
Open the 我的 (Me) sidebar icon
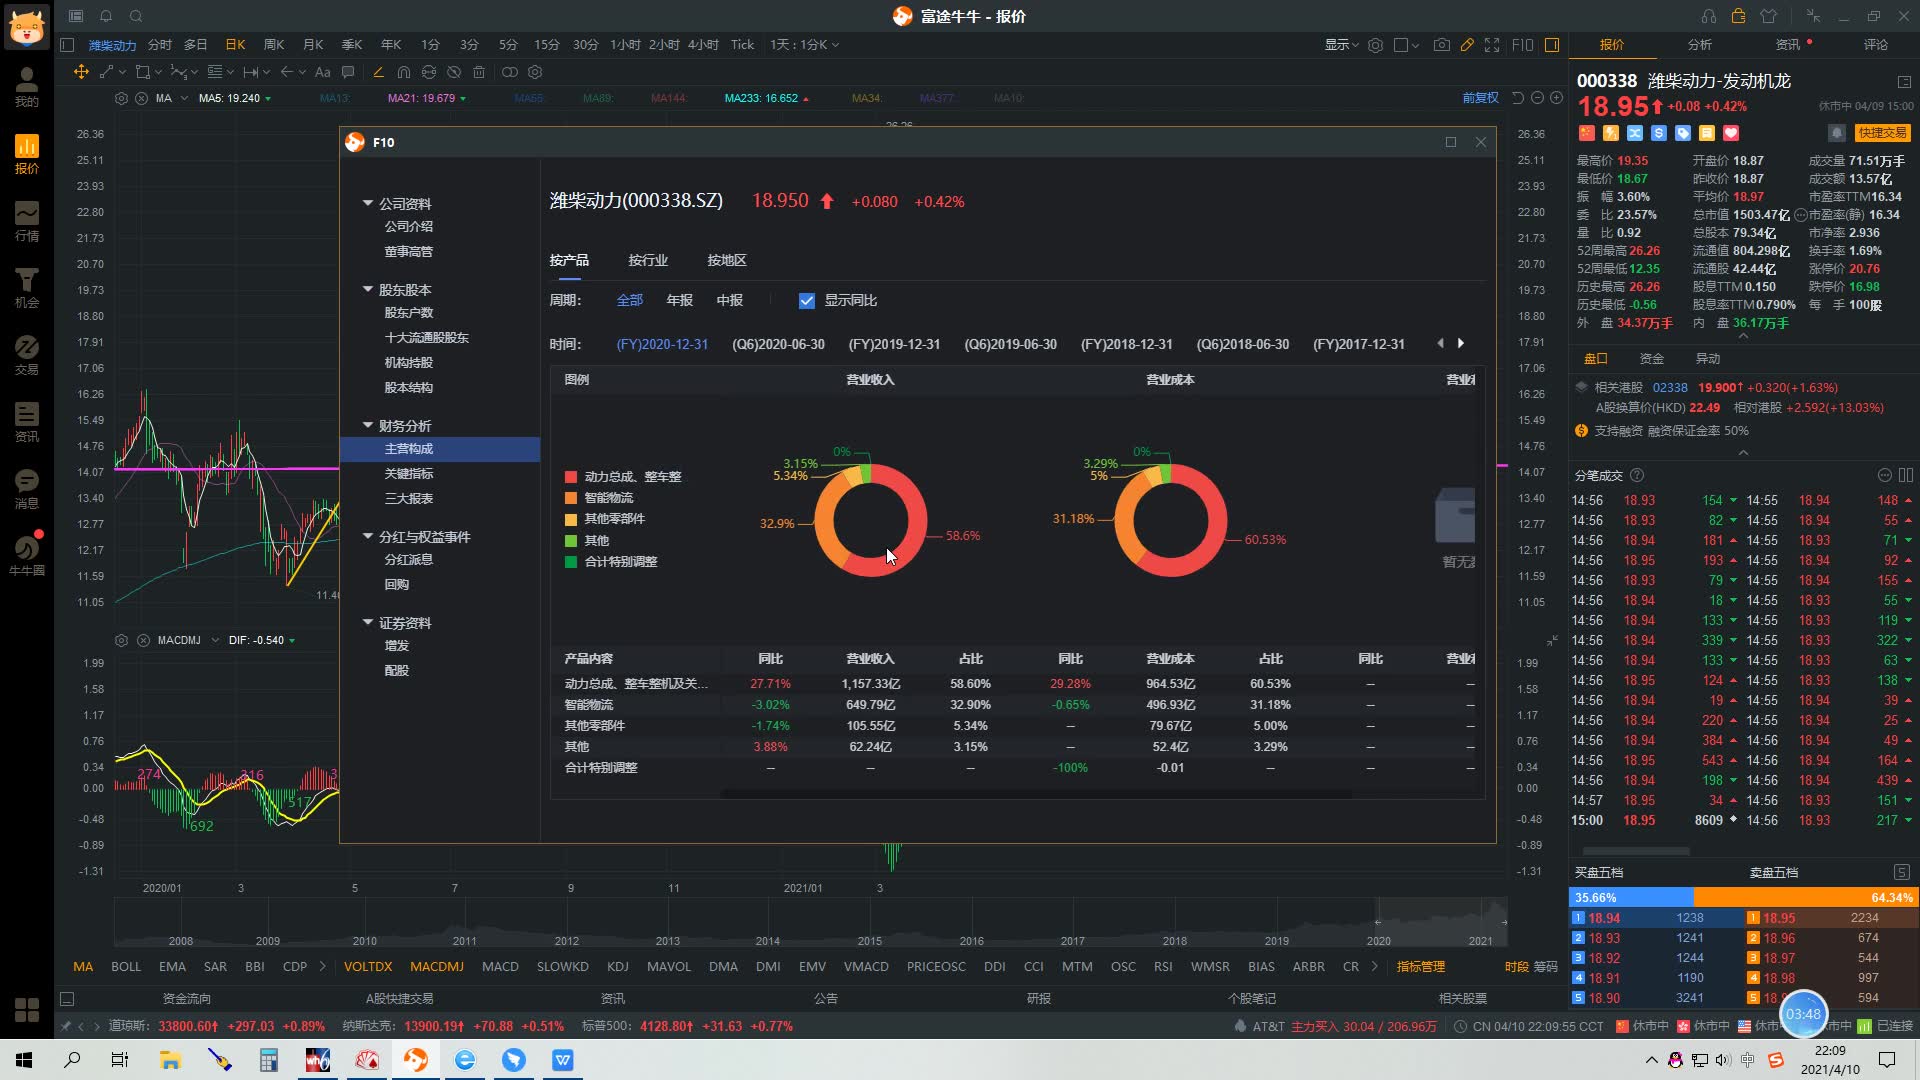click(x=27, y=88)
